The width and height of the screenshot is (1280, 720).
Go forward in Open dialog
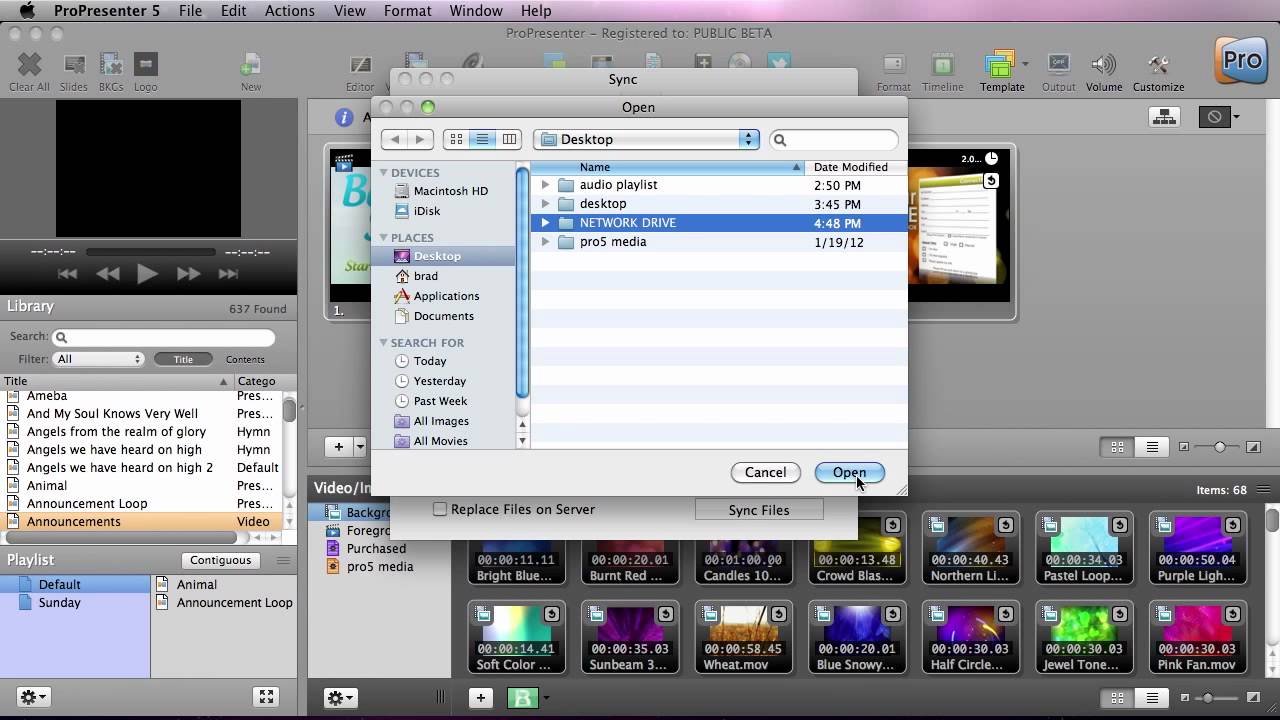[420, 139]
